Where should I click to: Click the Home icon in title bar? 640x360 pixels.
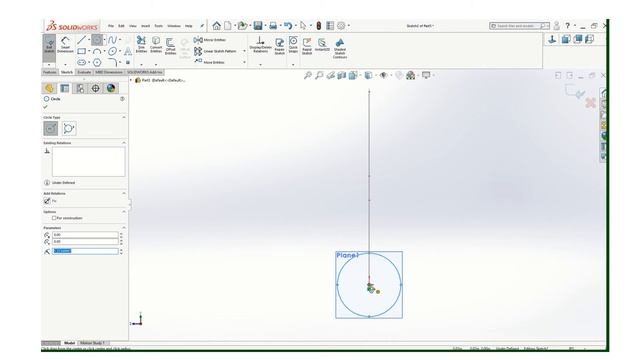[216, 26]
